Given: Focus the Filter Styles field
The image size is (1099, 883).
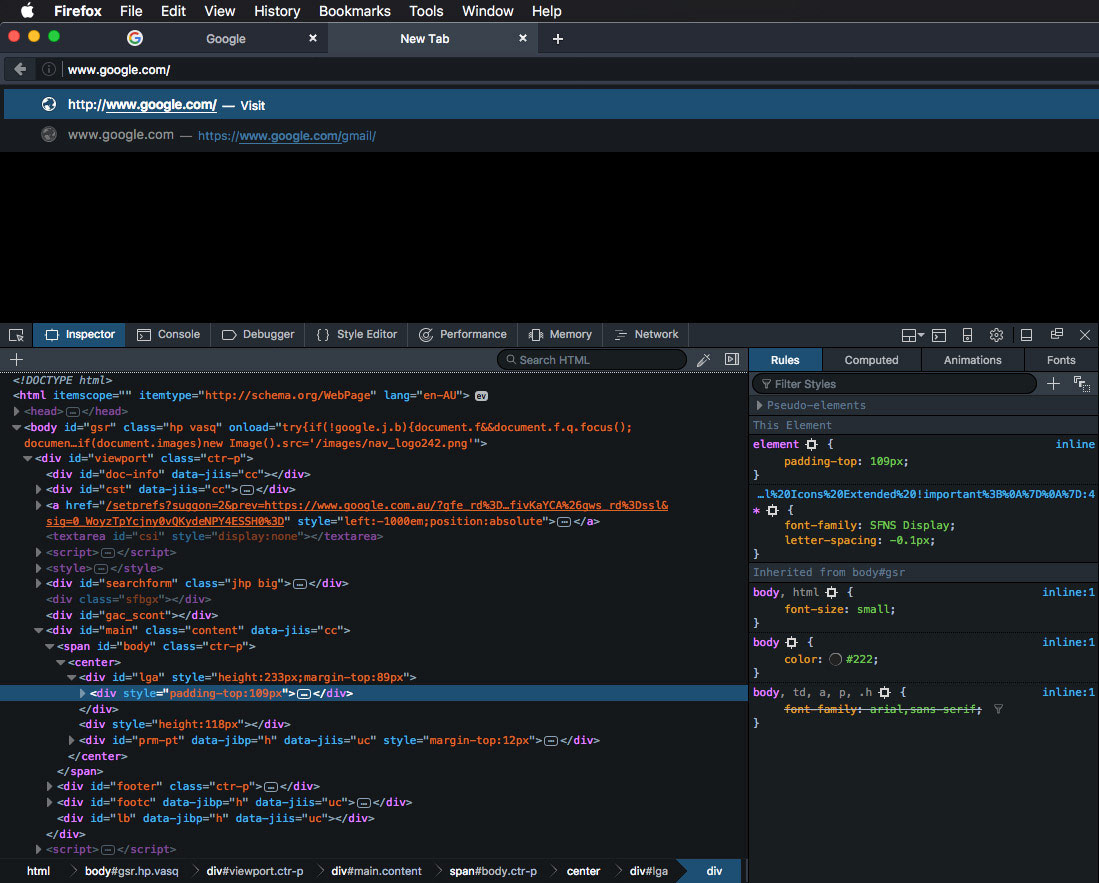Looking at the screenshot, I should click(x=894, y=384).
